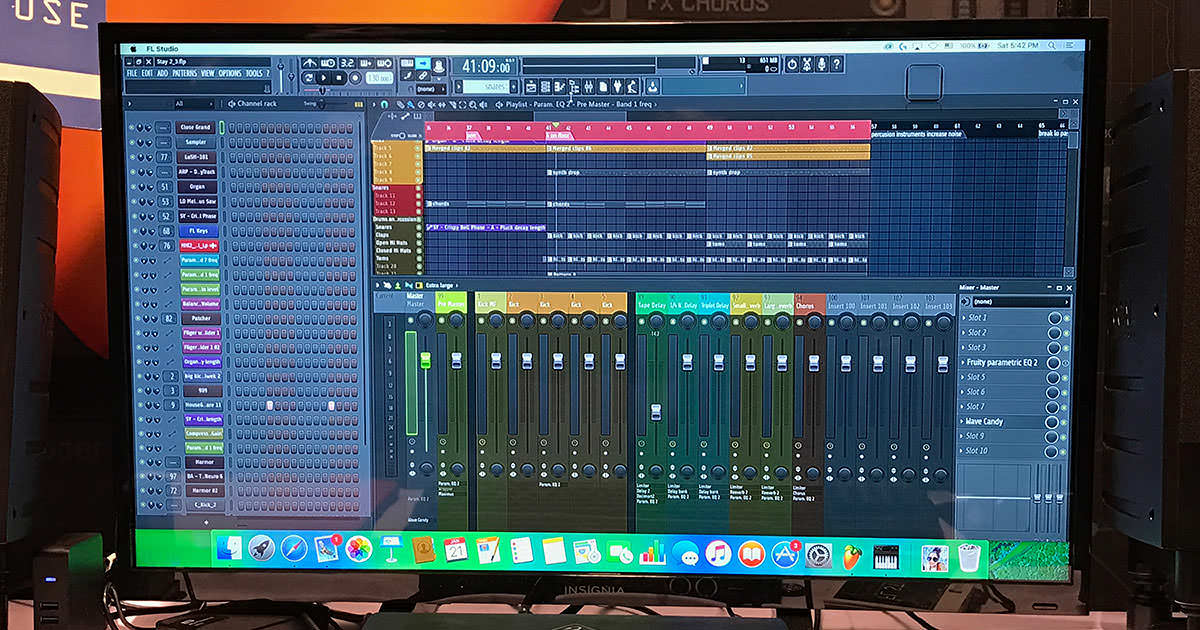The image size is (1200, 630).
Task: Click the 130 tempo field
Action: (380, 78)
